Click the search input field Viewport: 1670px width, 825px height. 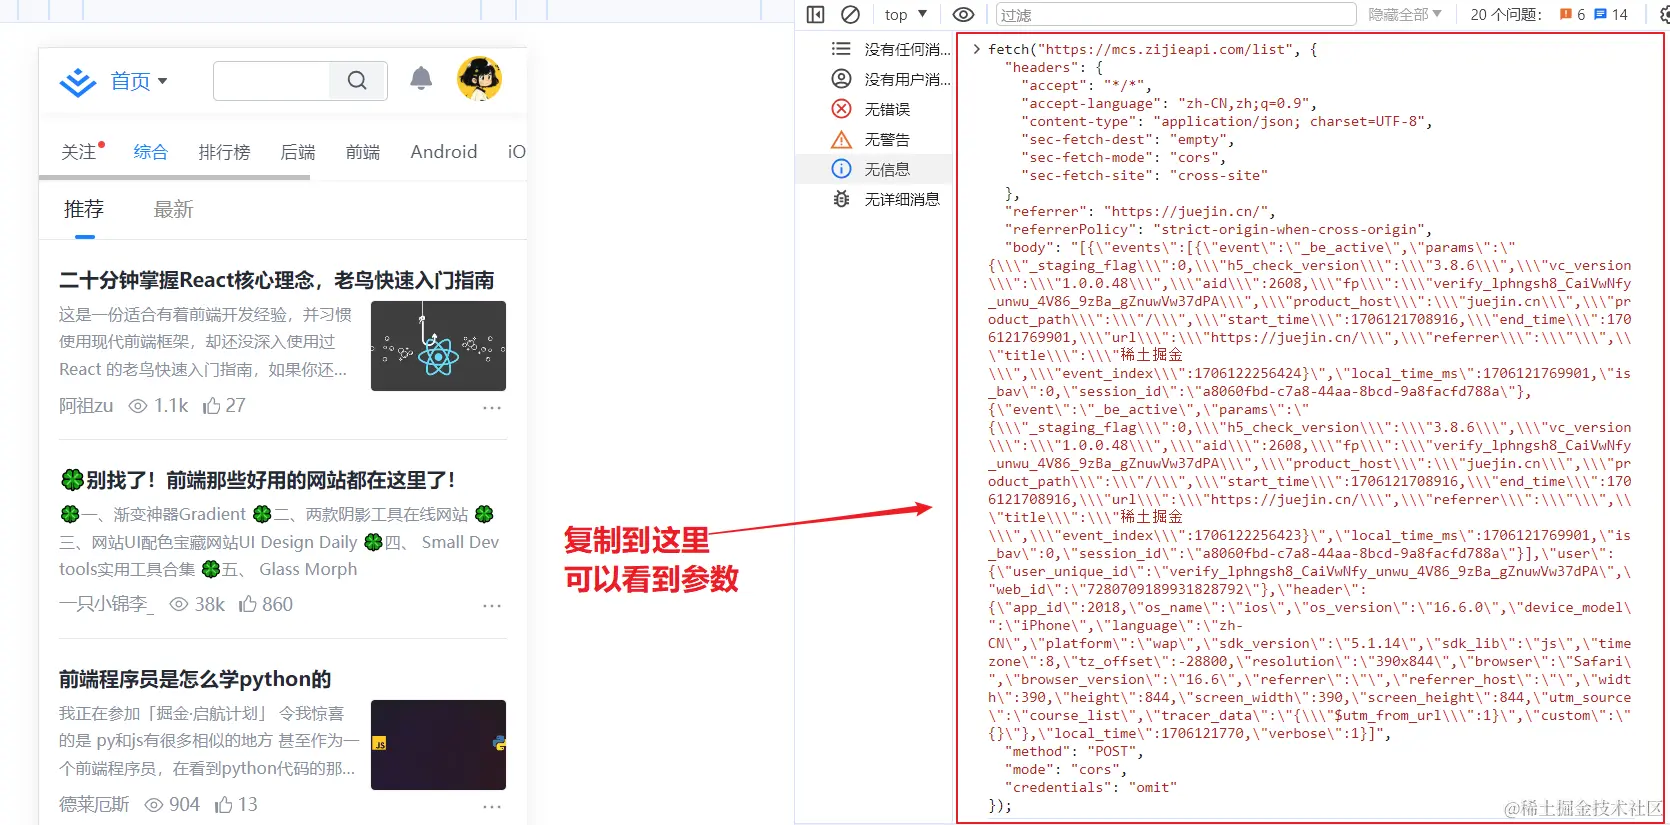(x=271, y=81)
